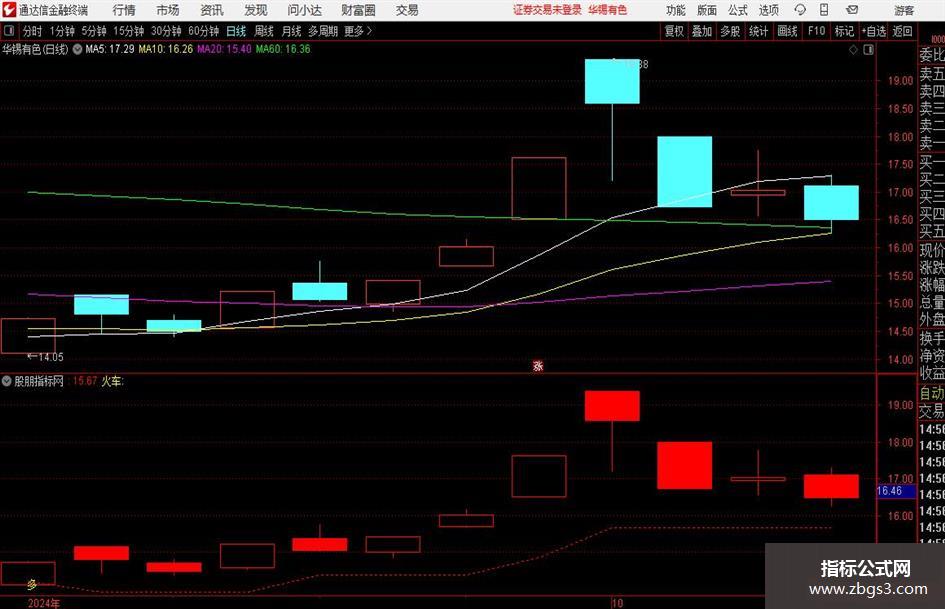
Task: Click the 2024年 date label on time axis
Action: coord(44,603)
